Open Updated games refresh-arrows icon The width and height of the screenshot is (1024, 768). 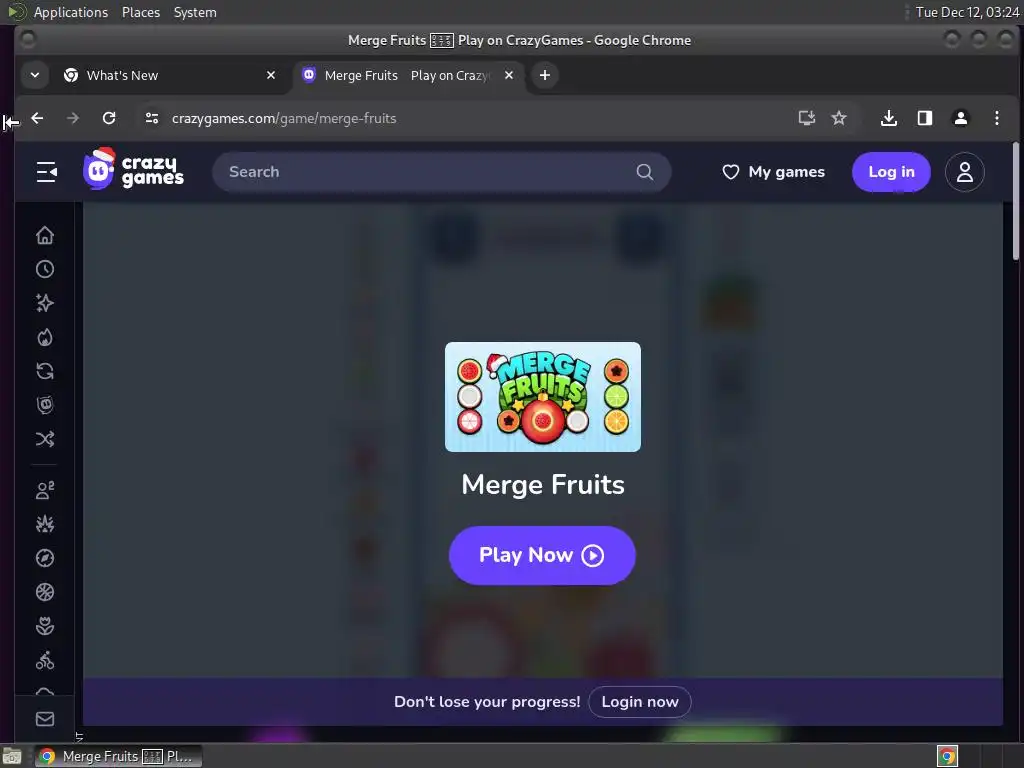(44, 371)
